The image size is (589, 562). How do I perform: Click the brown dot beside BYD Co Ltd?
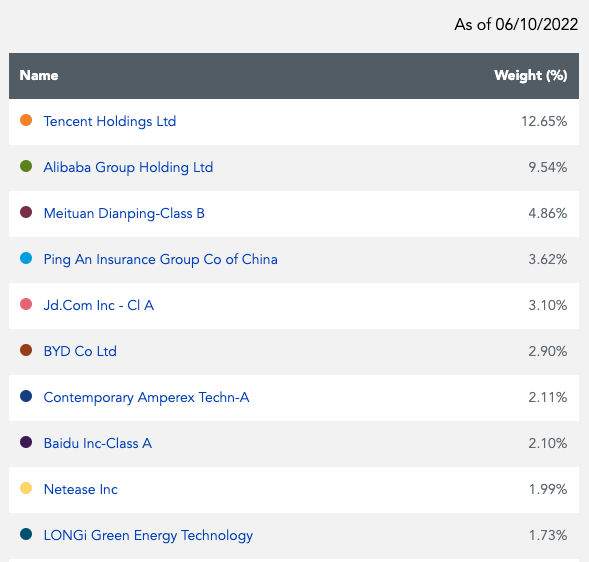pyautogui.click(x=26, y=350)
